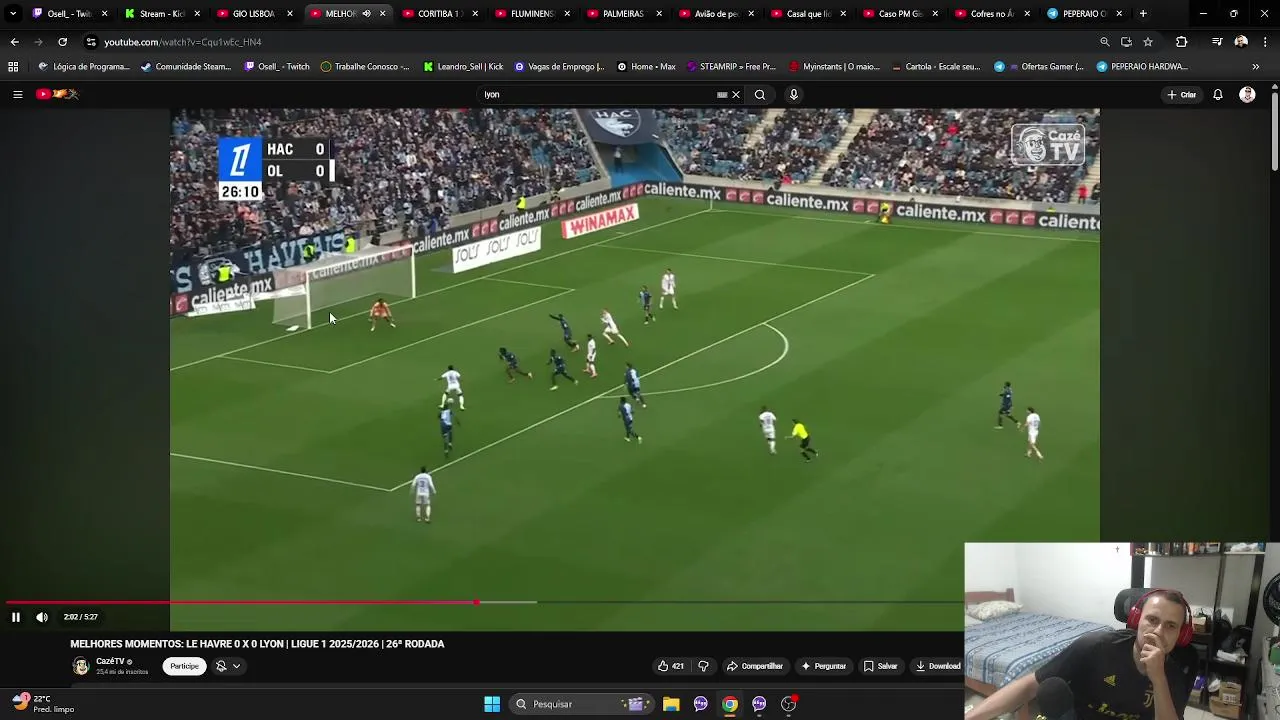This screenshot has height=720, width=1280.
Task: Open the Home - Max bookmark
Action: 646,67
